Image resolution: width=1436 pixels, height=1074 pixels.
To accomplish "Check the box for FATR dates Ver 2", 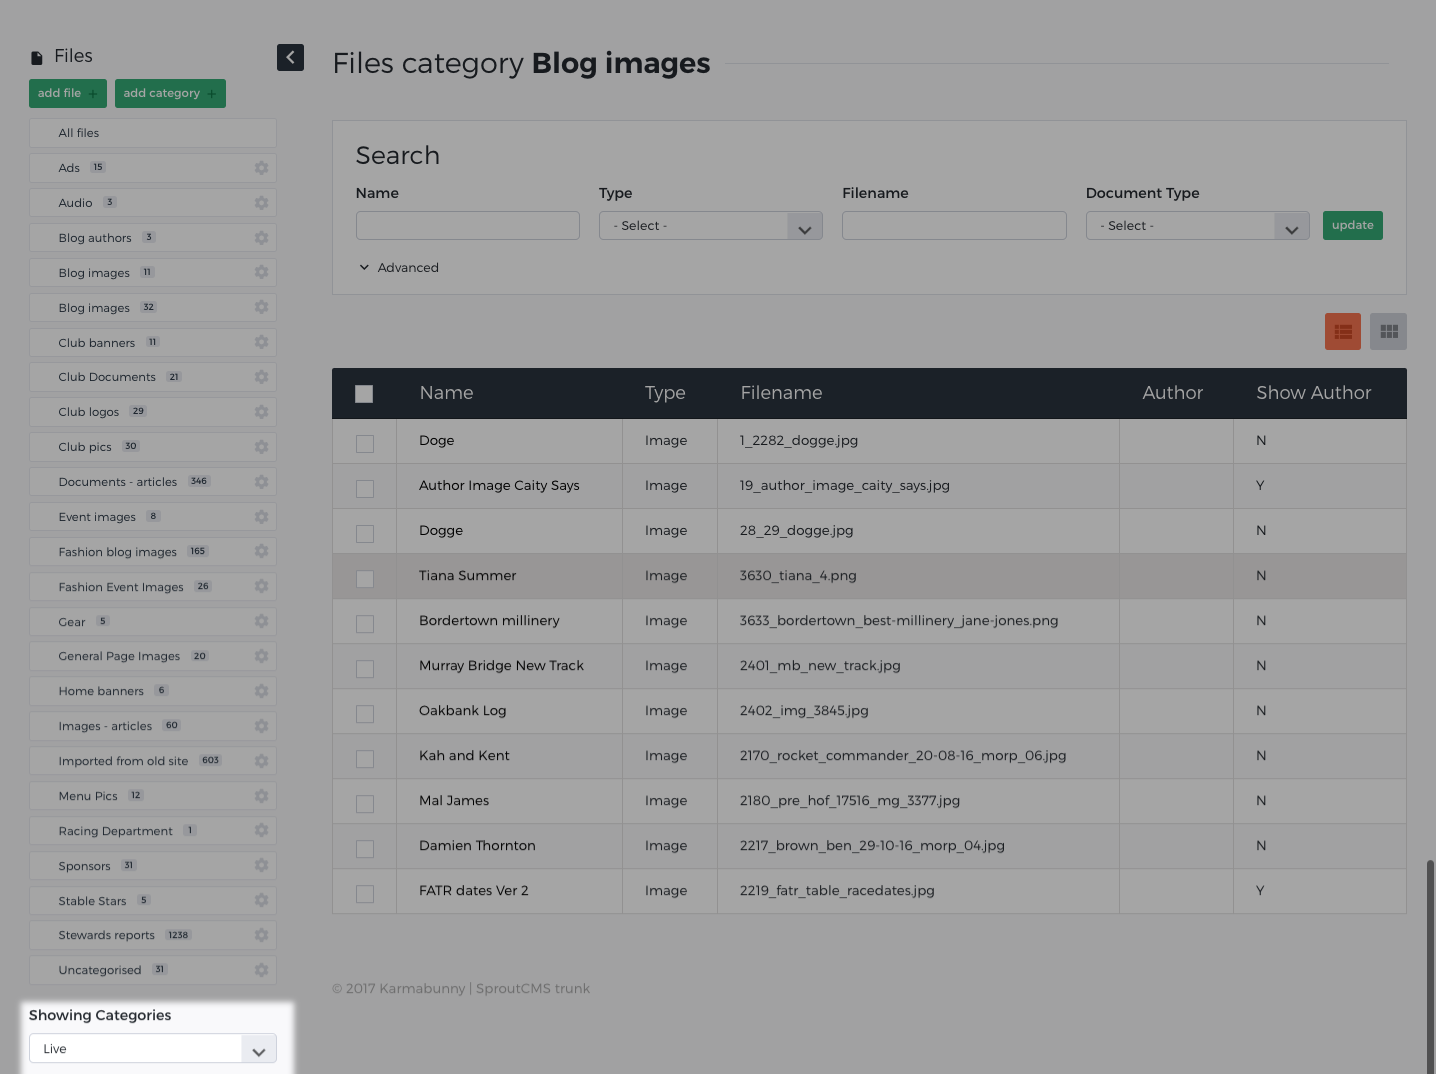I will 365,894.
